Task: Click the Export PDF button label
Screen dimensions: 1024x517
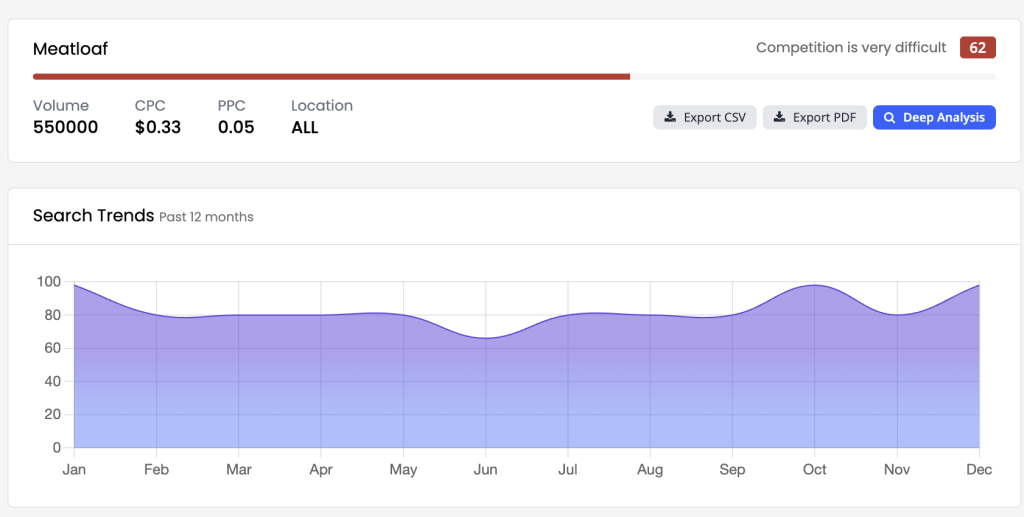Action: pyautogui.click(x=824, y=118)
